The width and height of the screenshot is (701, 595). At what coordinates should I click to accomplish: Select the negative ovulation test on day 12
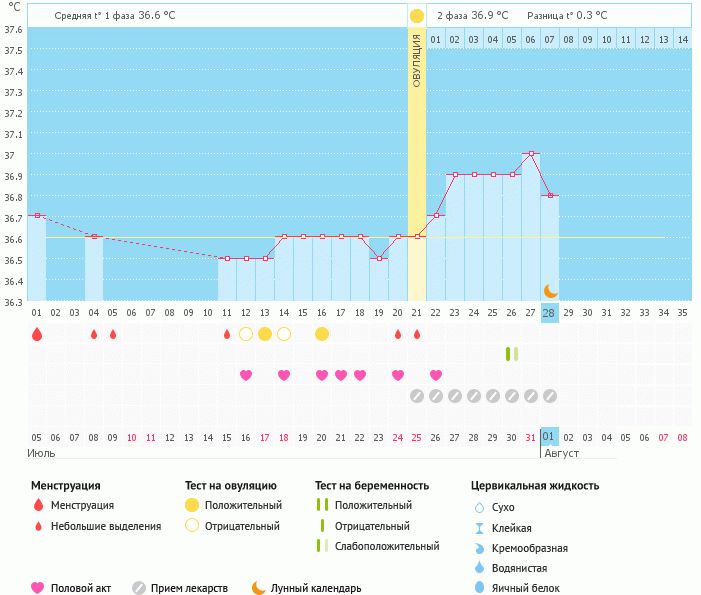click(246, 334)
